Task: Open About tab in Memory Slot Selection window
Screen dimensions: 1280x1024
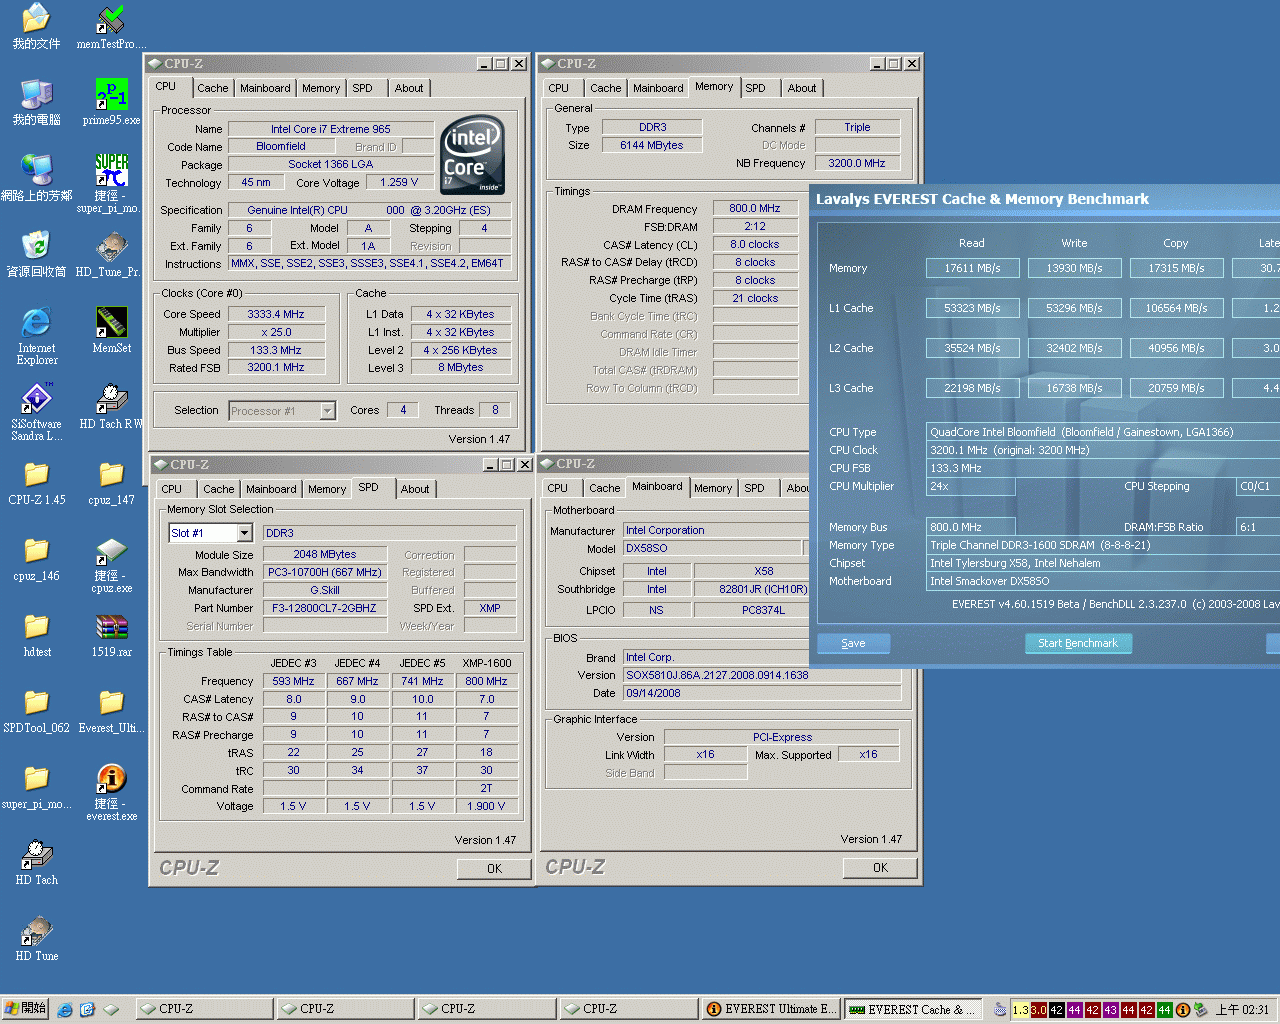Action: pos(415,489)
